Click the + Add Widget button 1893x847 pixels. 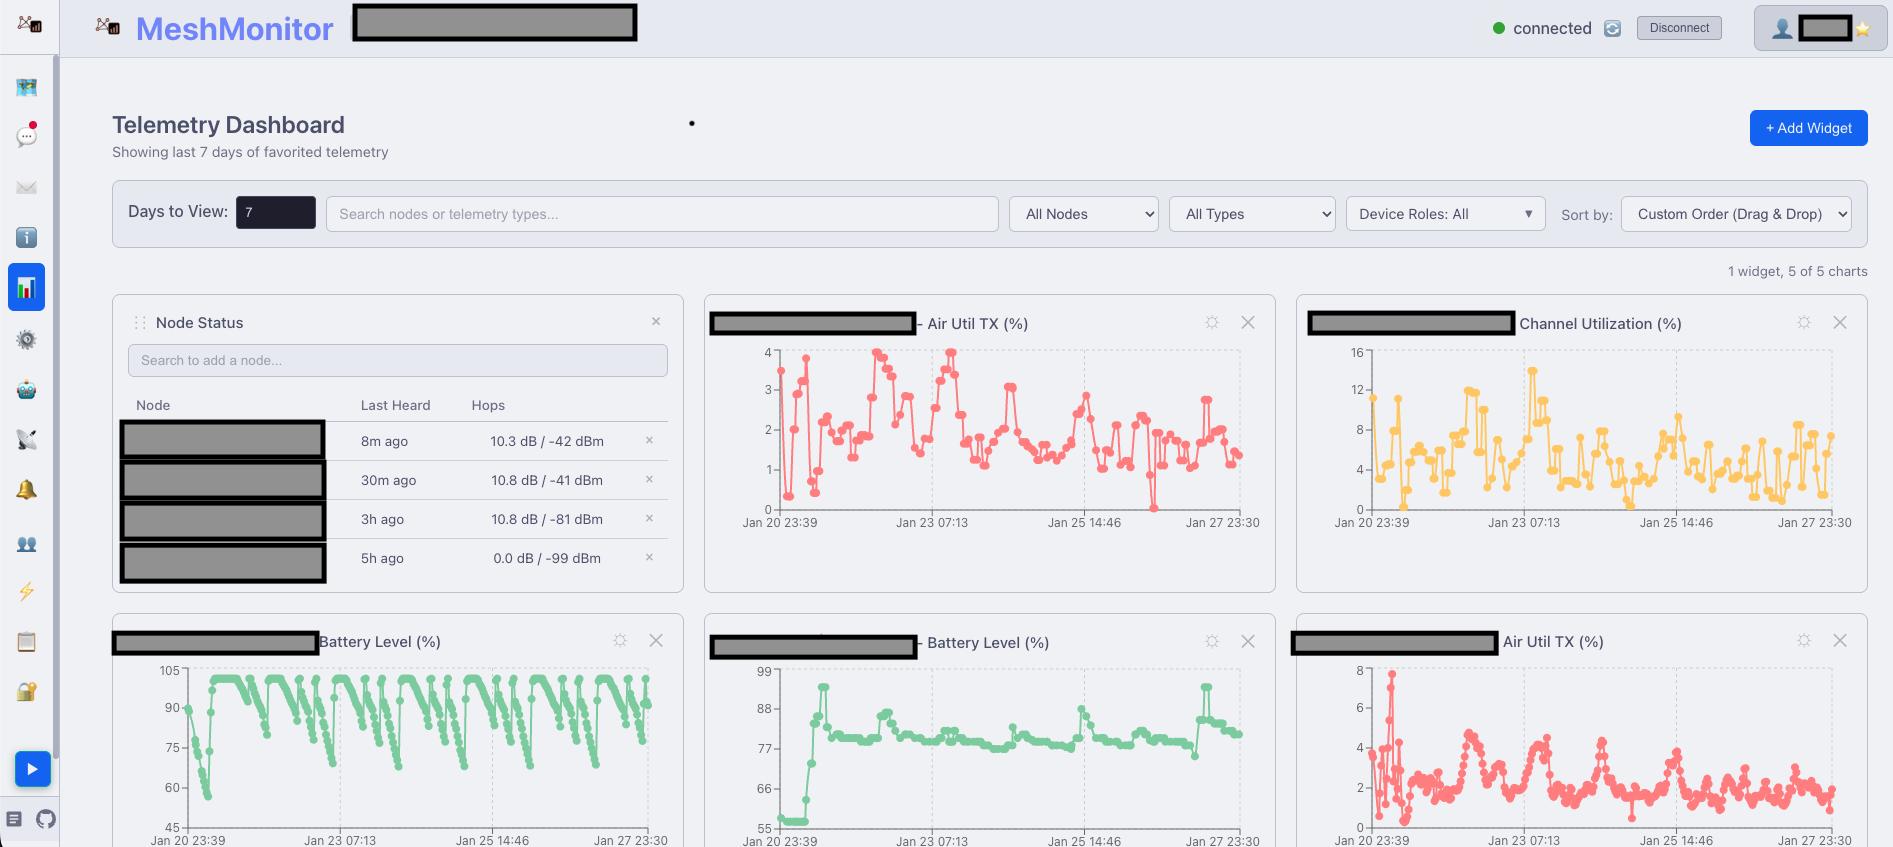pos(1808,128)
